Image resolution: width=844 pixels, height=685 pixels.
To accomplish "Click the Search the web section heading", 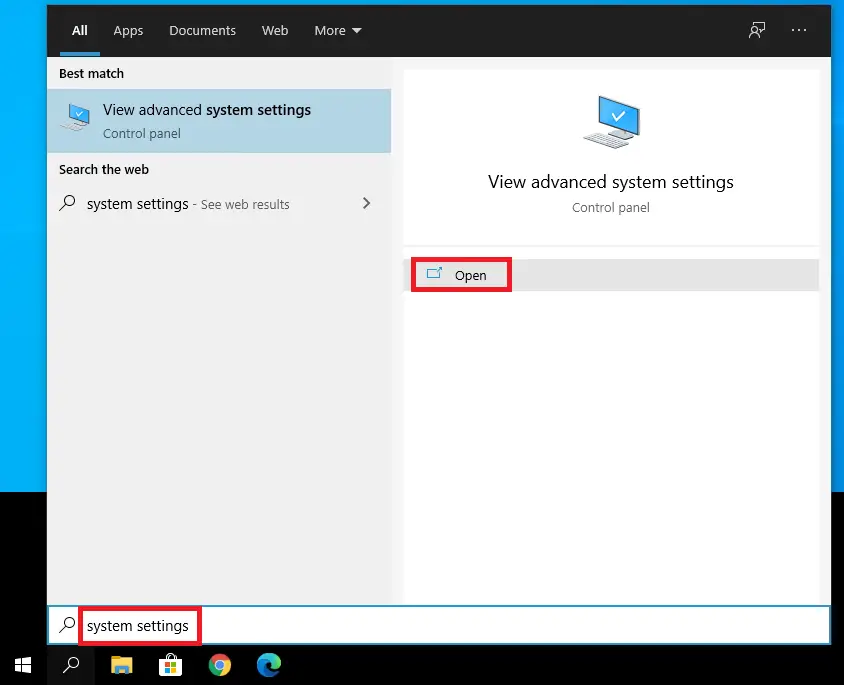I will coord(104,170).
